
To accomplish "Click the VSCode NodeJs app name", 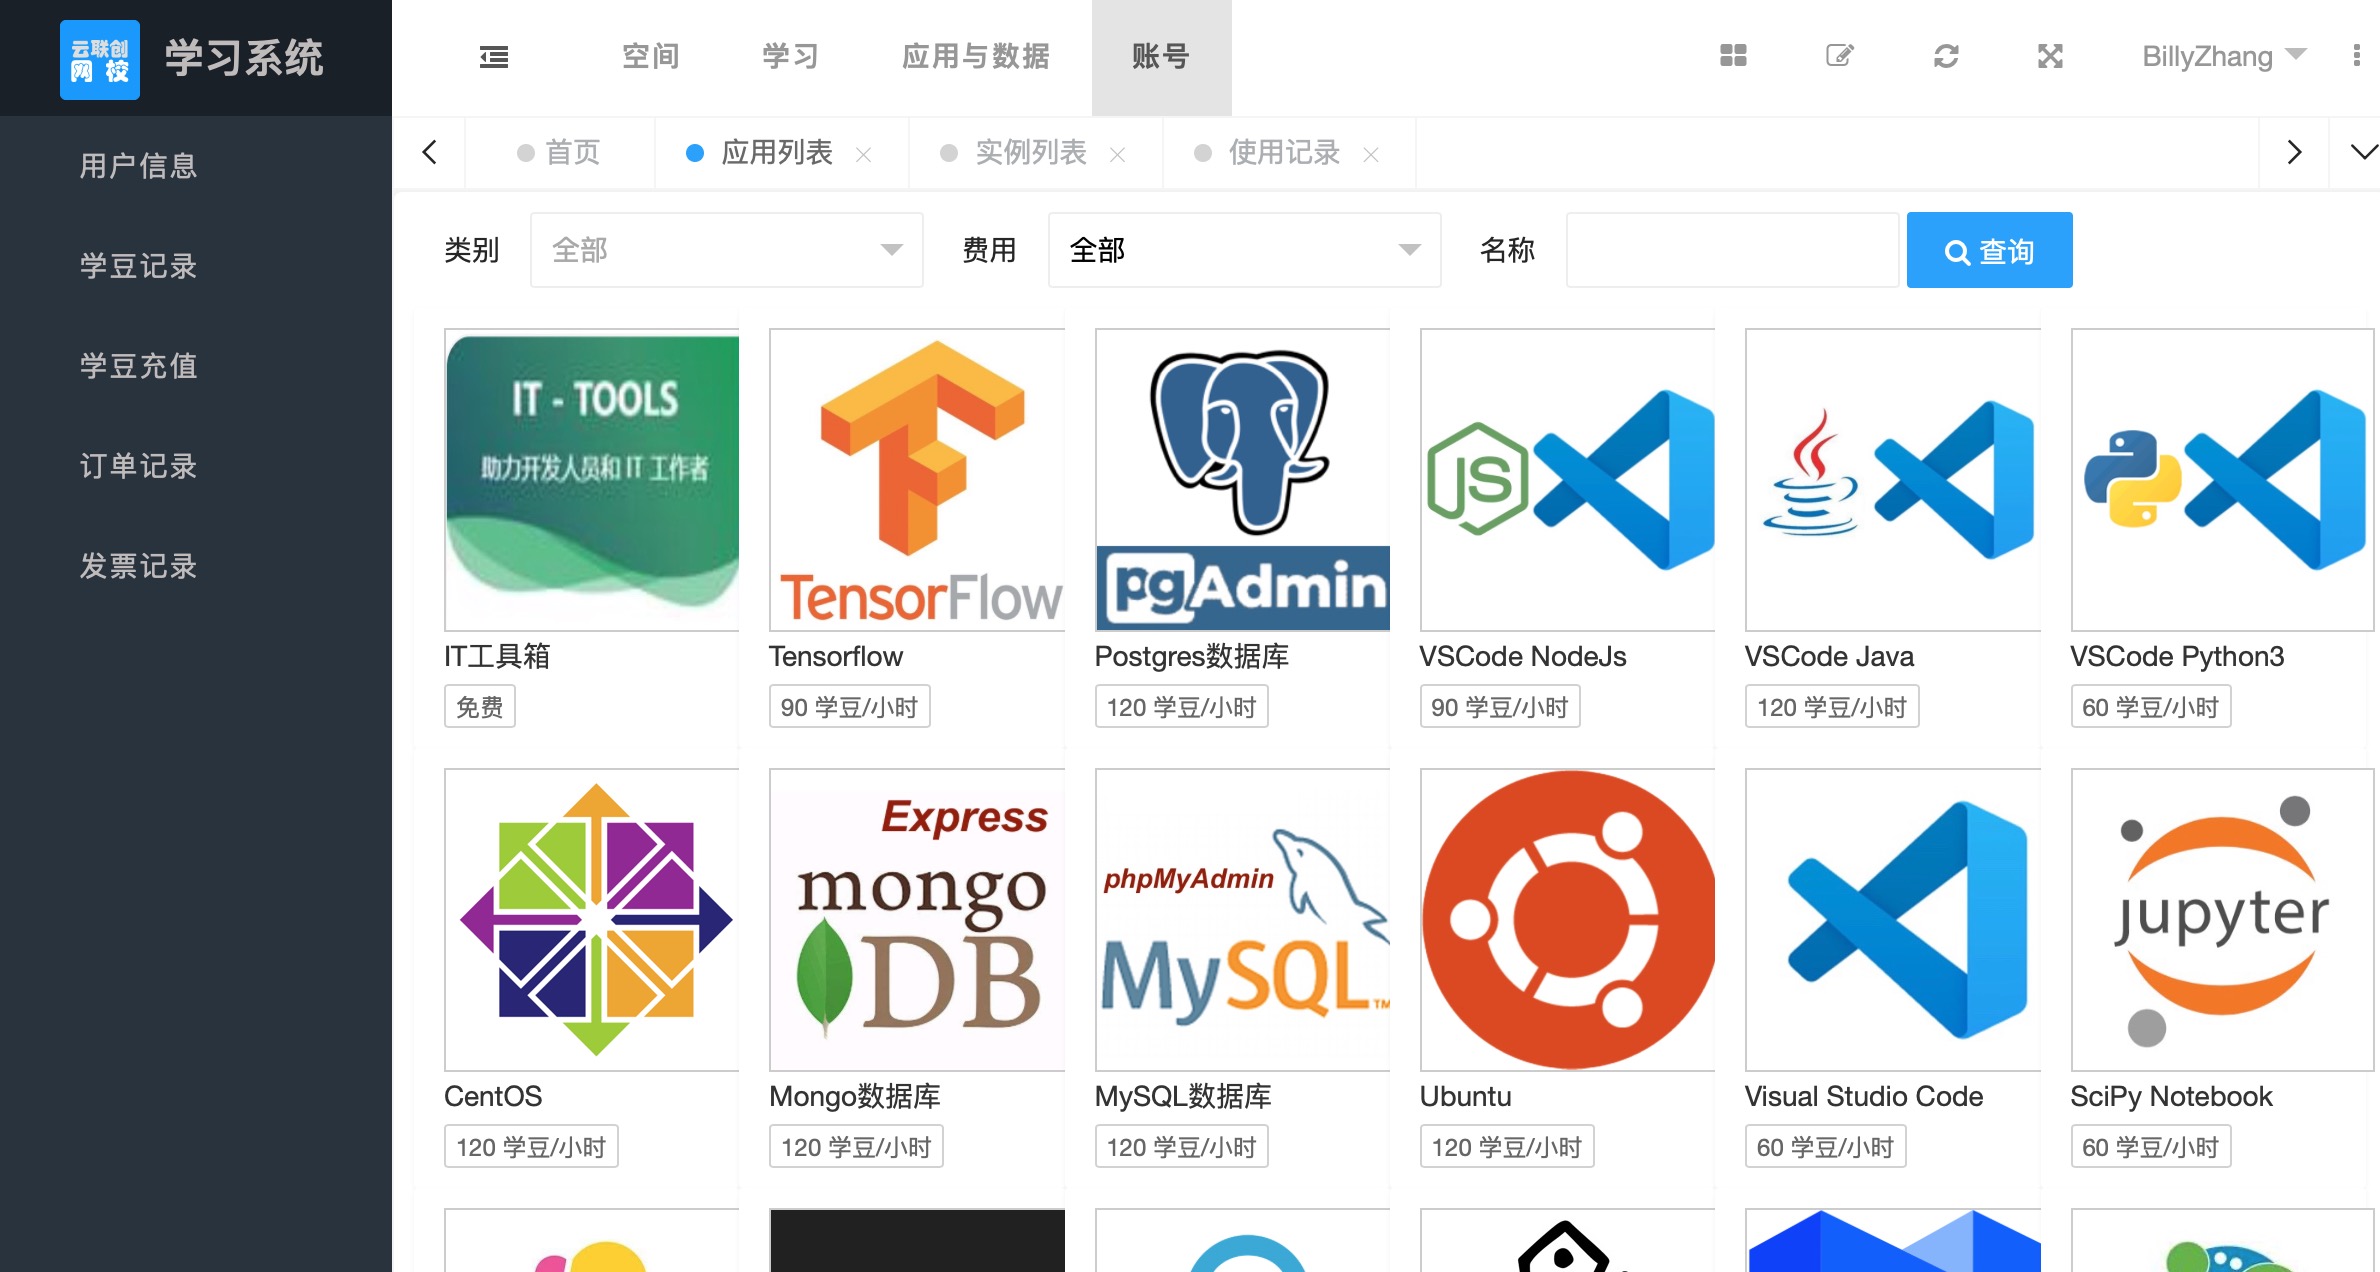I will coord(1523,656).
